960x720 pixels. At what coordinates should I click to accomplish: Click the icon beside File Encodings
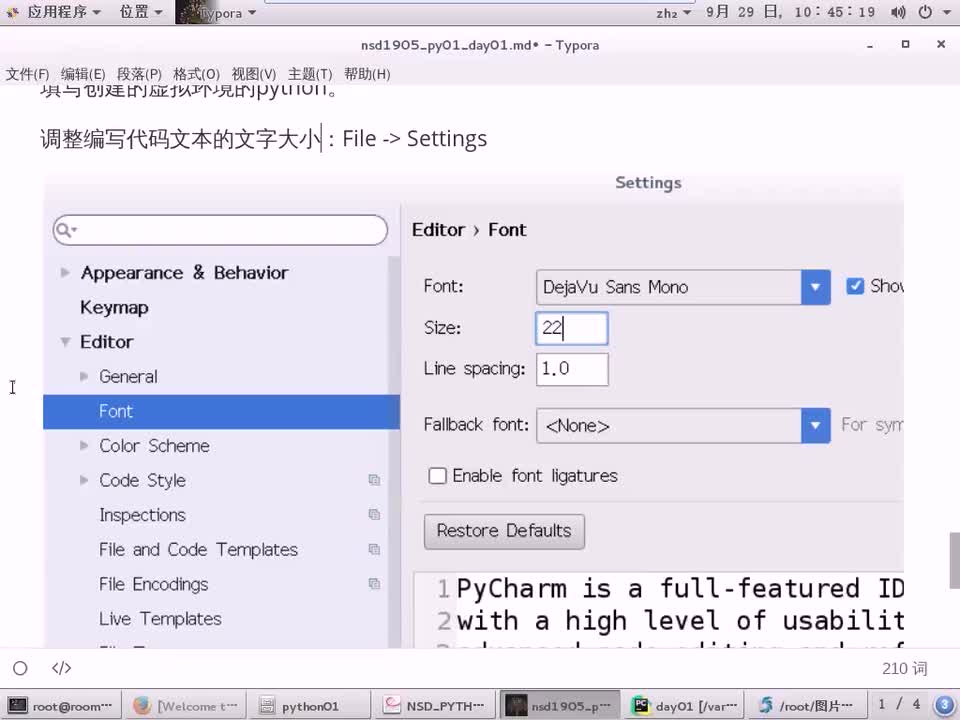pos(374,584)
